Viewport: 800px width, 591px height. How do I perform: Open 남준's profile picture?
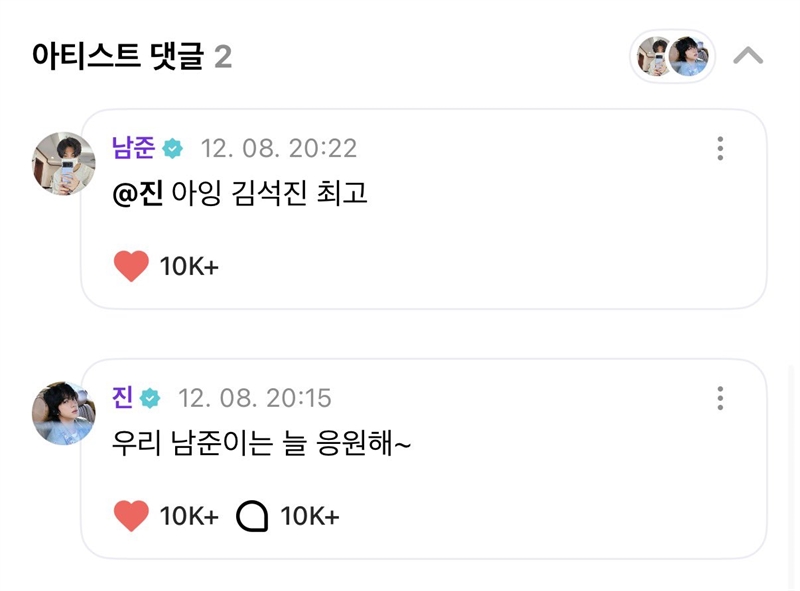click(x=64, y=163)
